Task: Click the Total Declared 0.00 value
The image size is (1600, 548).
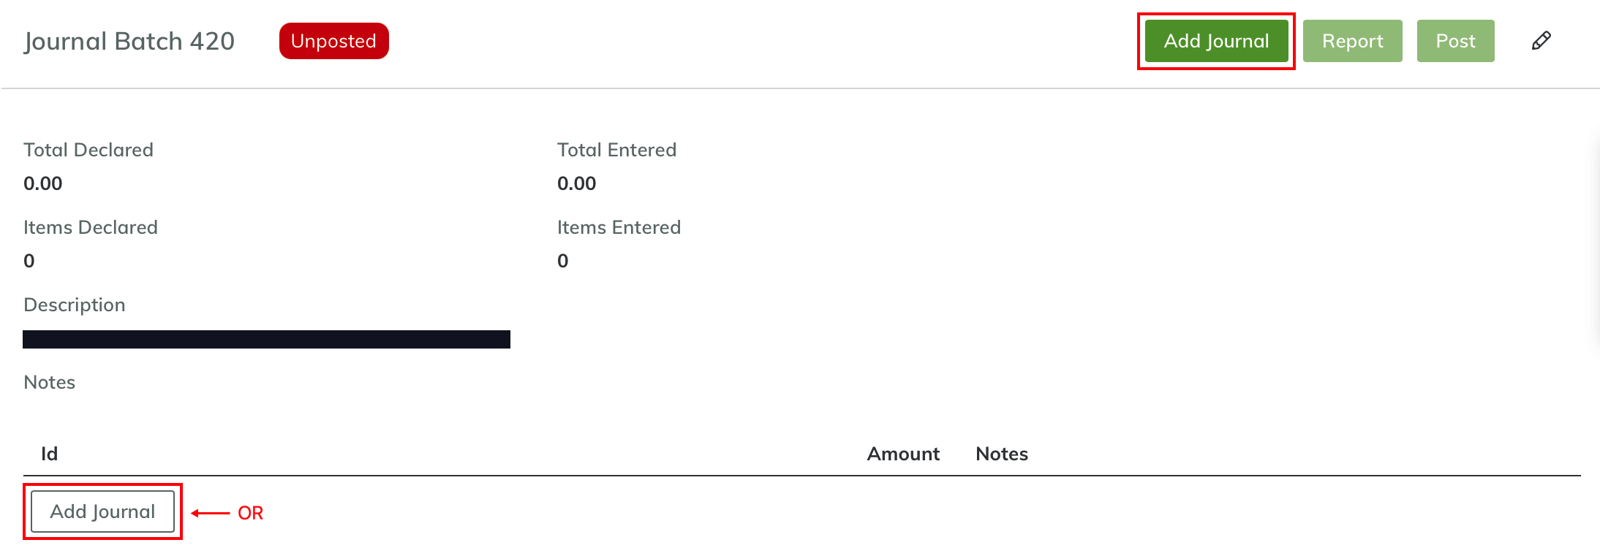Action: pyautogui.click(x=43, y=183)
